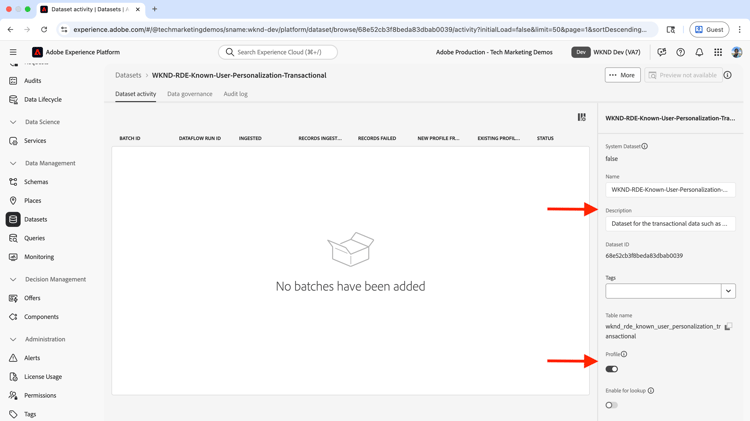750x421 pixels.
Task: Click the STATUS column header
Action: pos(545,138)
